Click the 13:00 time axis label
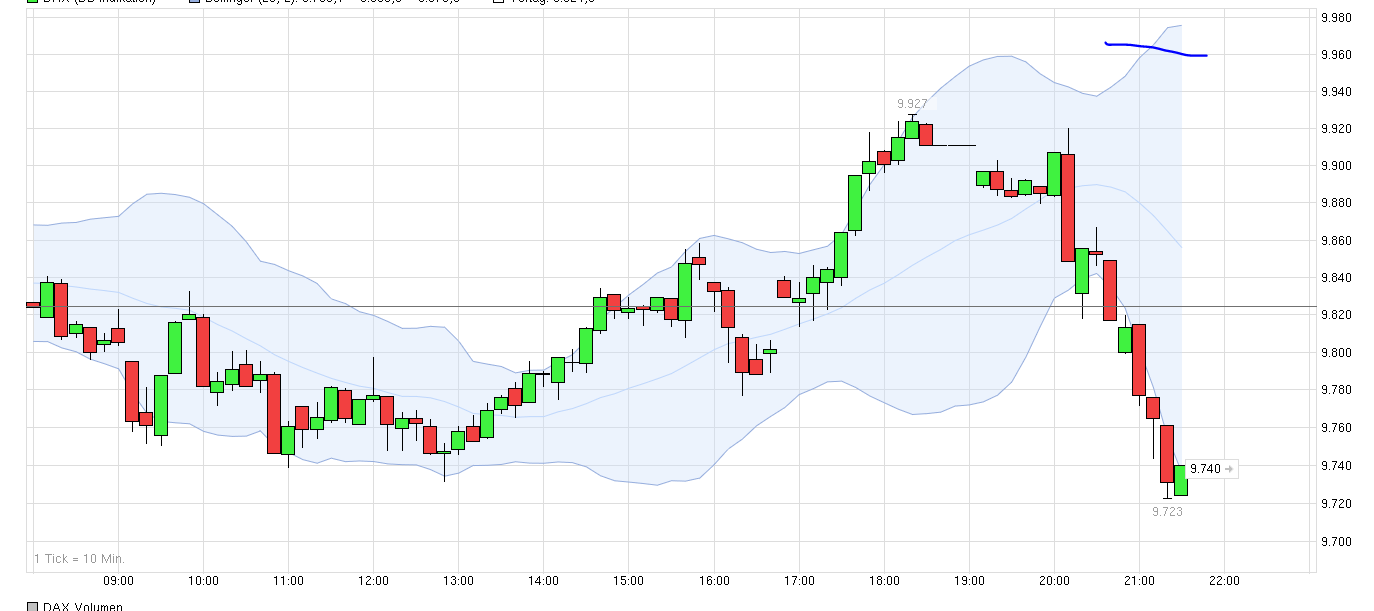 pyautogui.click(x=458, y=582)
